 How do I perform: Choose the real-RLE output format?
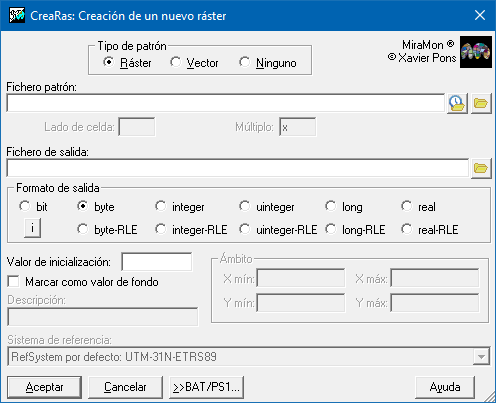click(430, 229)
